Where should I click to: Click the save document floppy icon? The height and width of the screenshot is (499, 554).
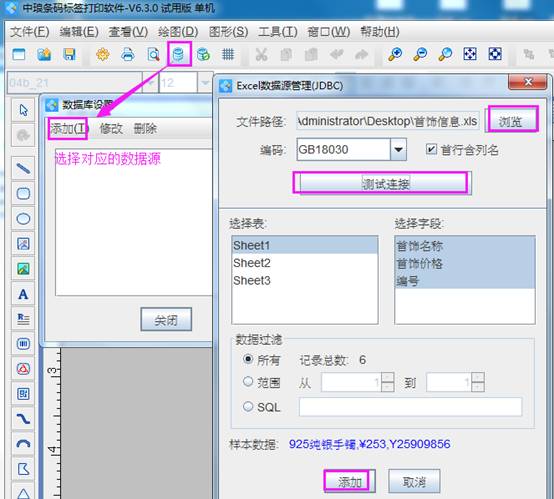coord(69,54)
